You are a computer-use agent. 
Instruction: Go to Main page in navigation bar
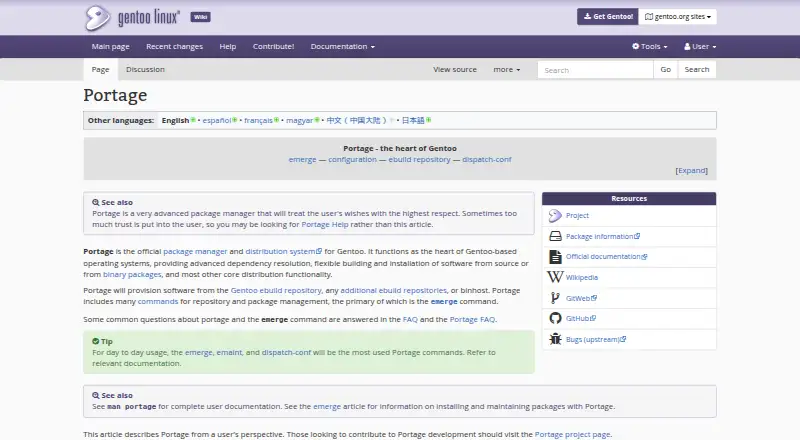coord(111,46)
